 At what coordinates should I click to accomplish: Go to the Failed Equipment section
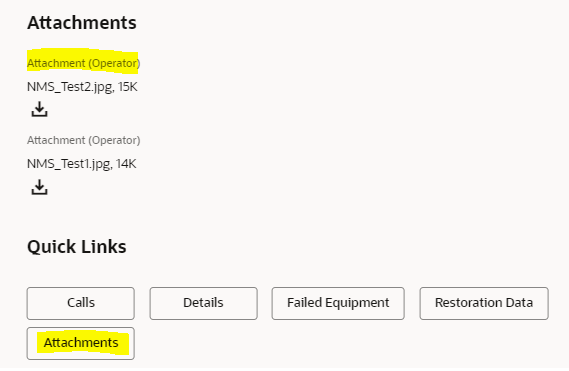(338, 303)
